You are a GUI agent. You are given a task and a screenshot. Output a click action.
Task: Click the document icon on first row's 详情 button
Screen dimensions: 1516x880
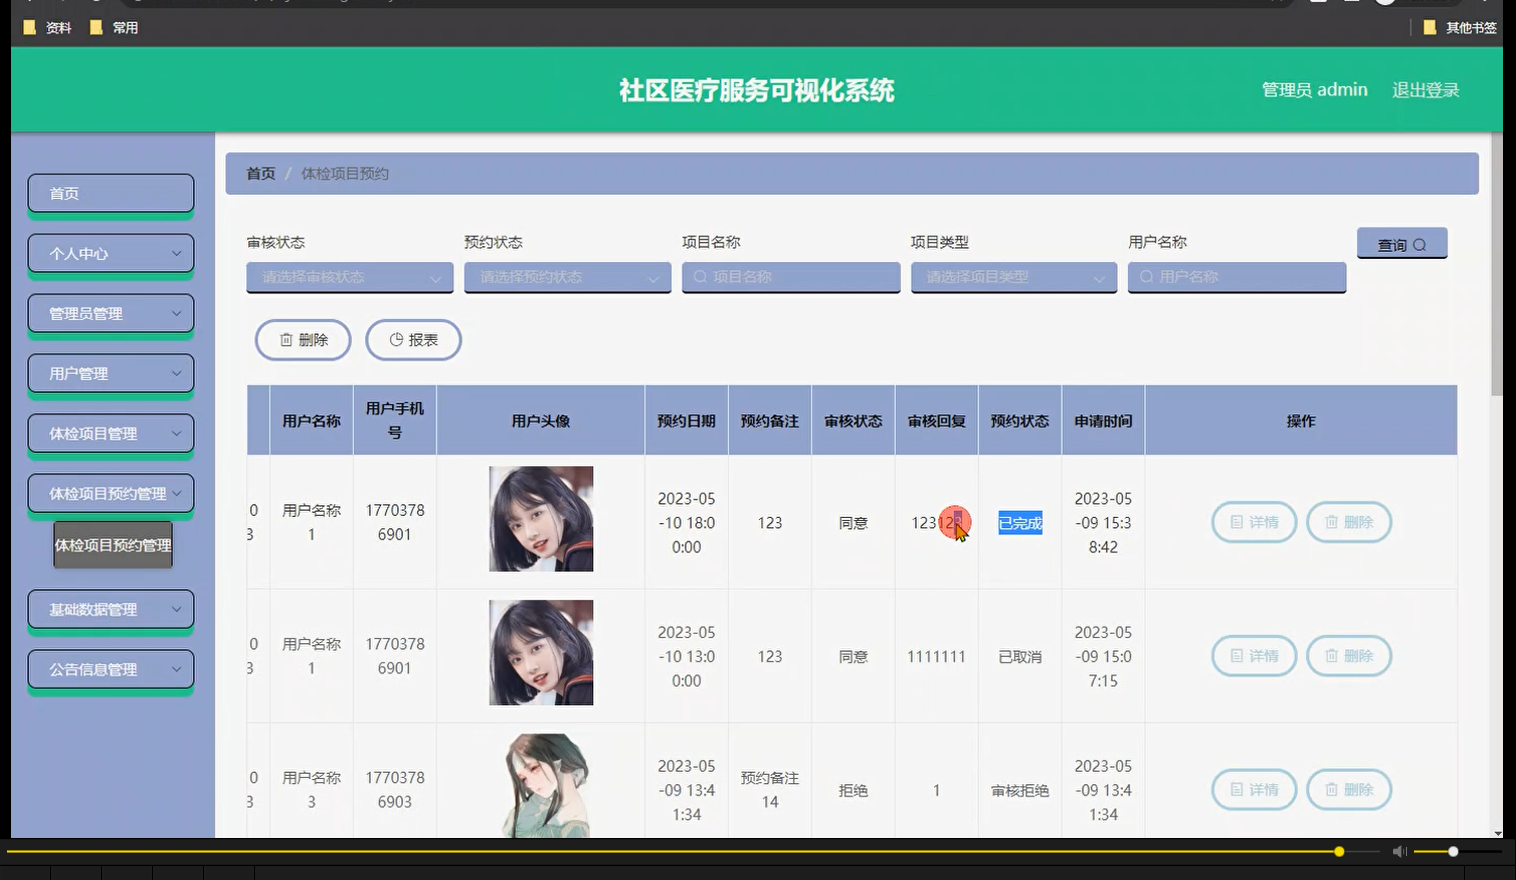point(1235,522)
